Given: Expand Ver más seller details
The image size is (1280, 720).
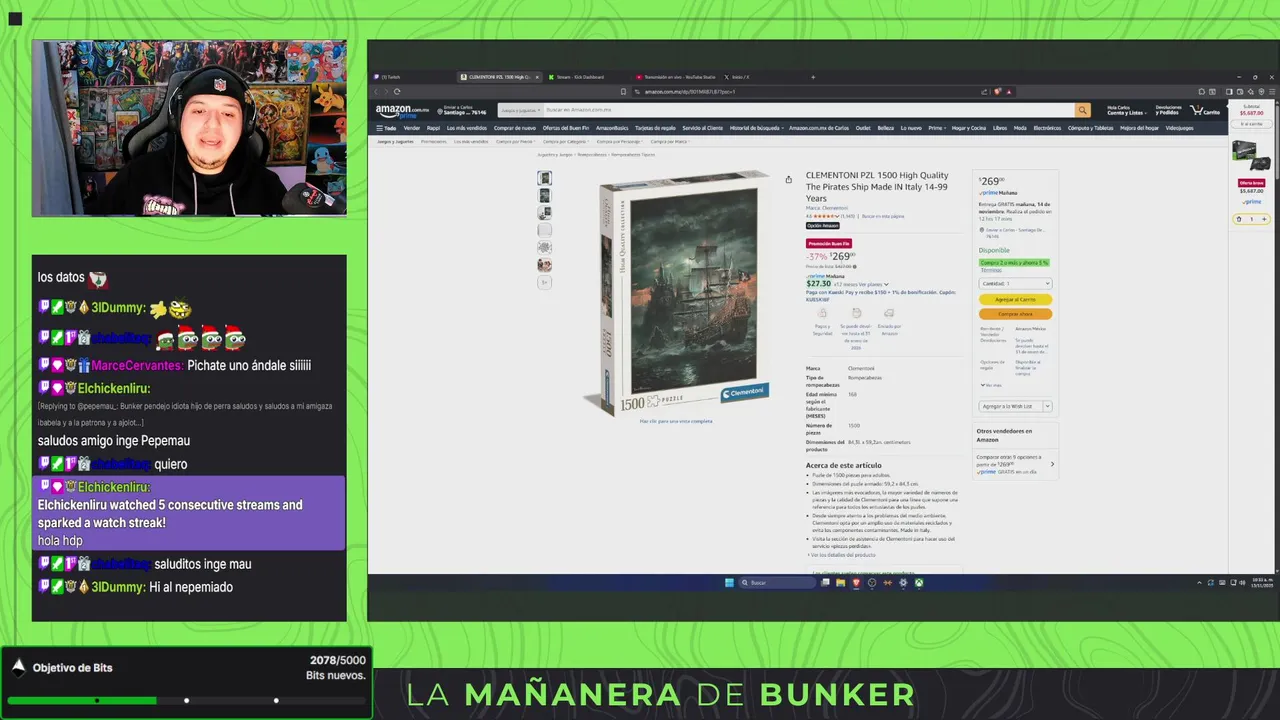Looking at the screenshot, I should pos(991,385).
